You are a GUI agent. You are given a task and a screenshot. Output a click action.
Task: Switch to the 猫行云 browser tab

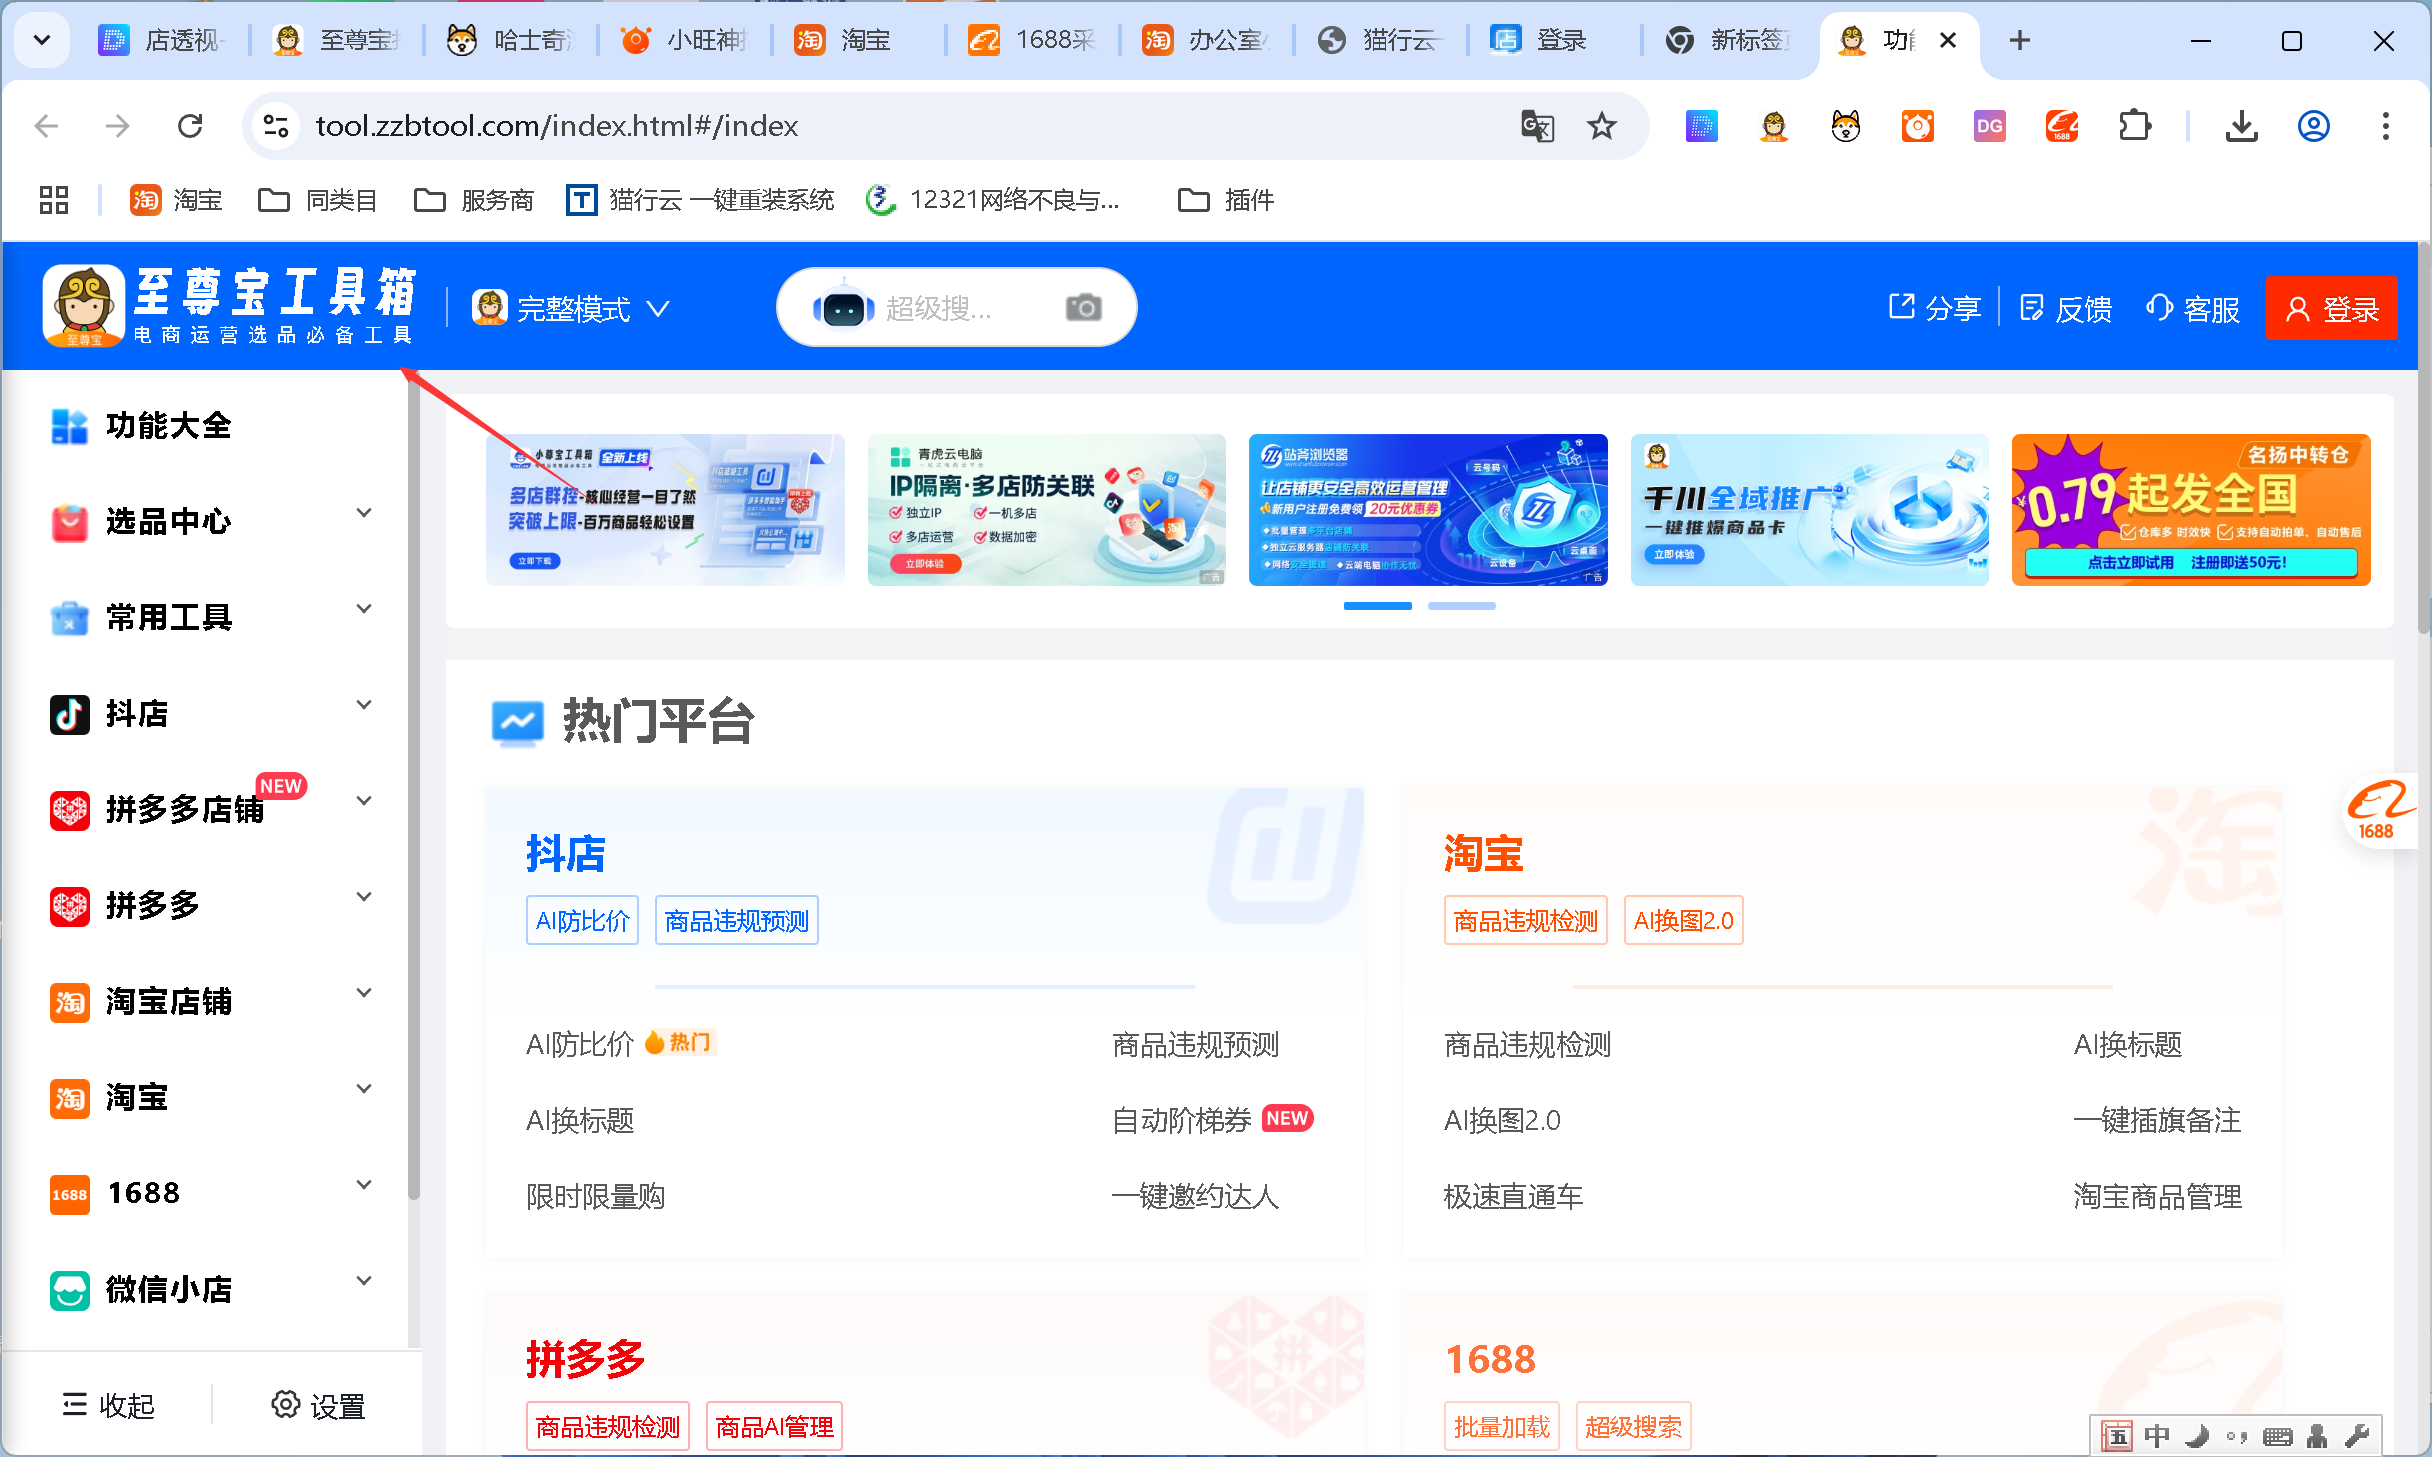click(1380, 40)
